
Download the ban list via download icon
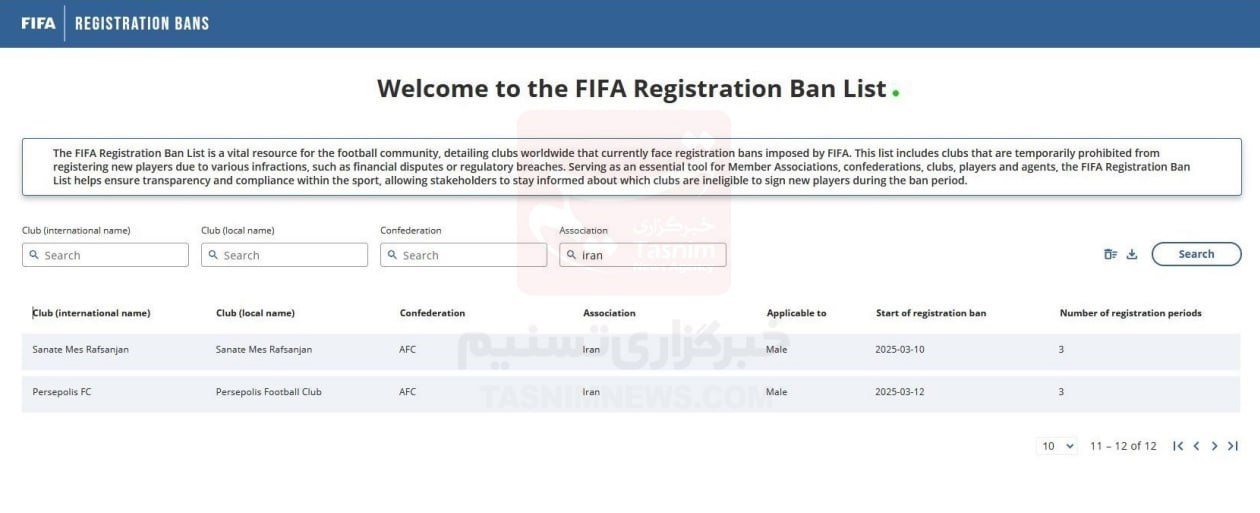pos(1132,254)
